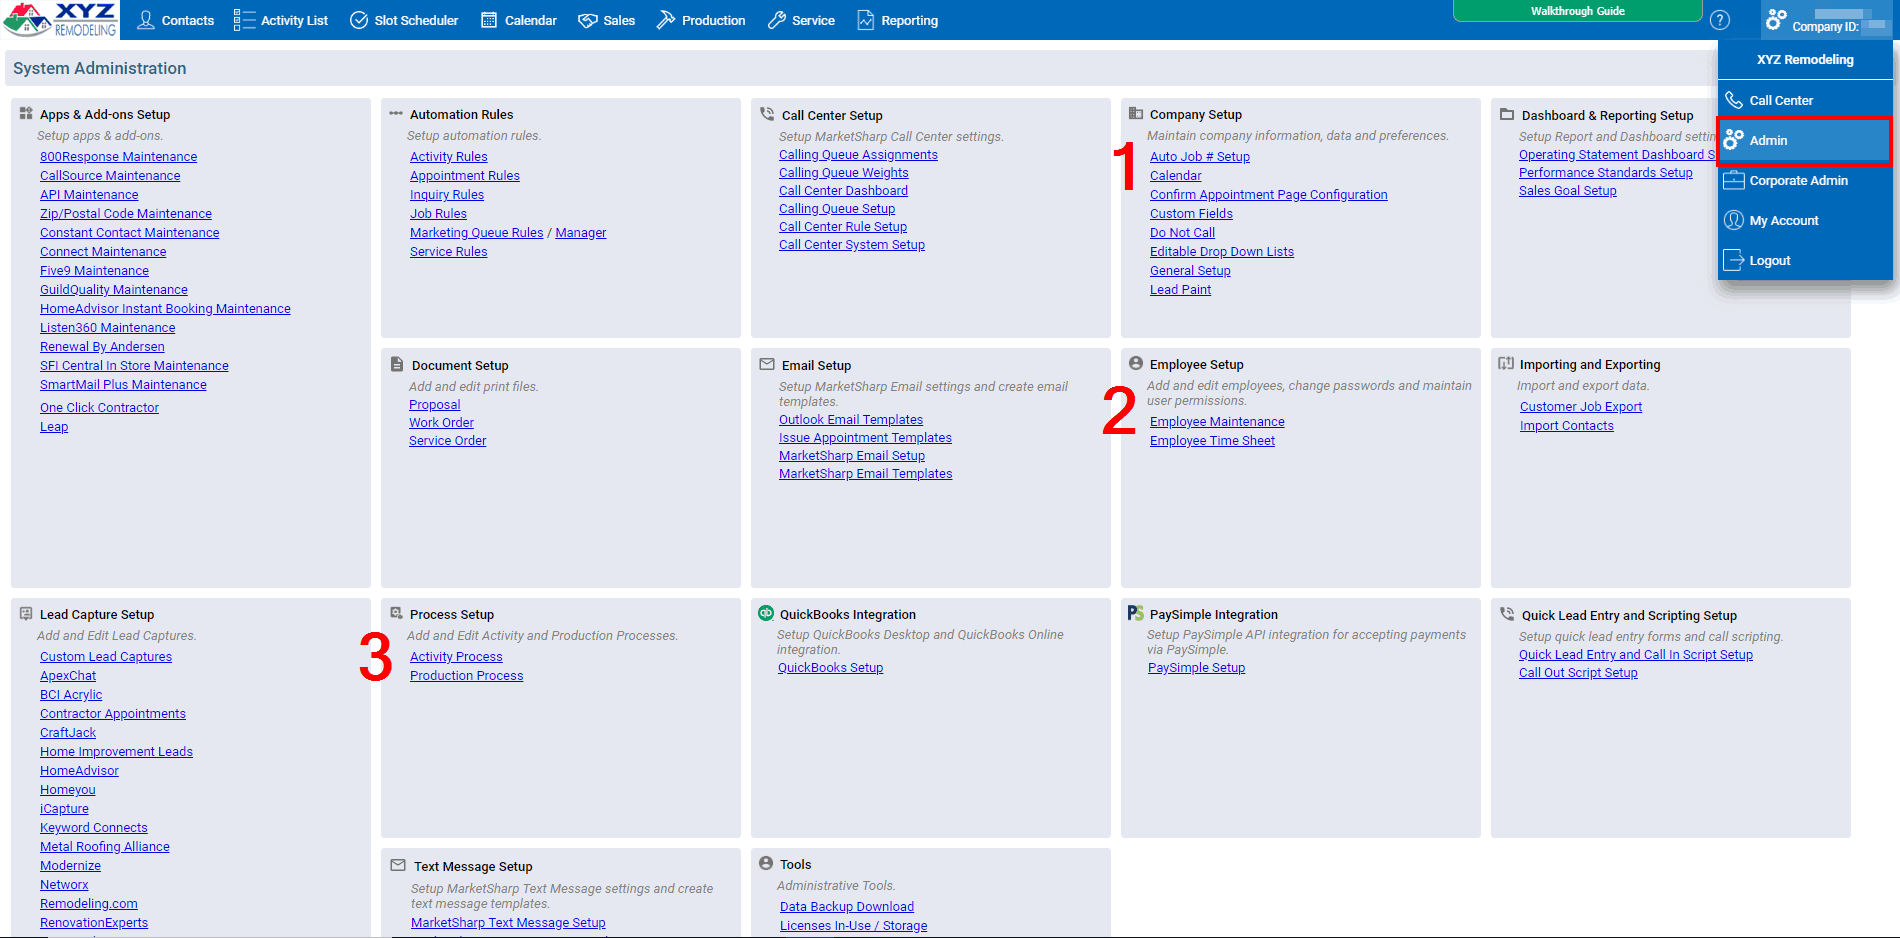Click the Employee Setup person icon

coord(1136,363)
